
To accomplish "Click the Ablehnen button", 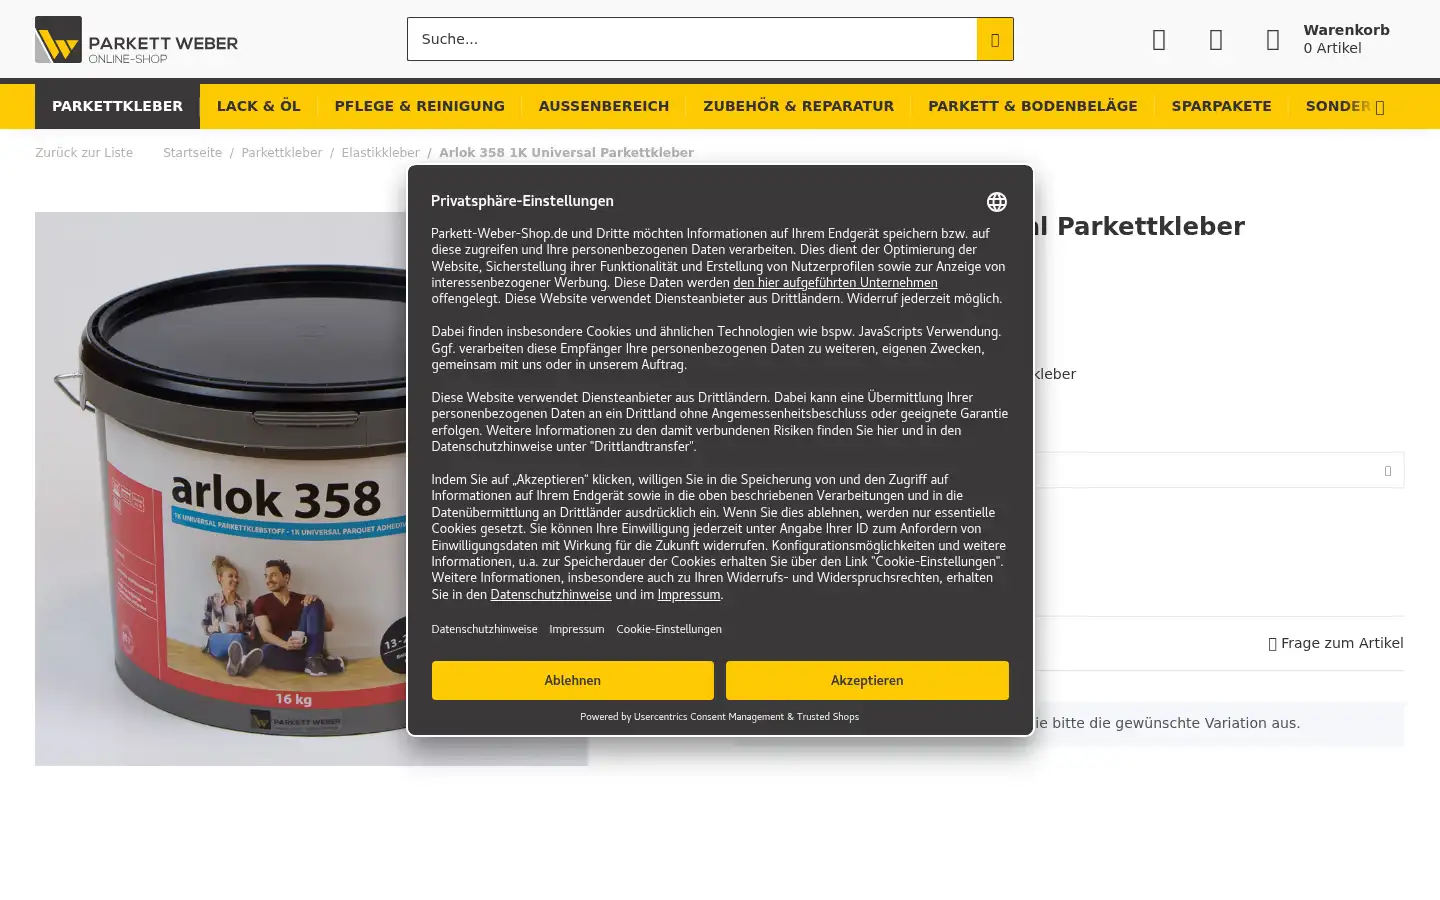I will 573,680.
